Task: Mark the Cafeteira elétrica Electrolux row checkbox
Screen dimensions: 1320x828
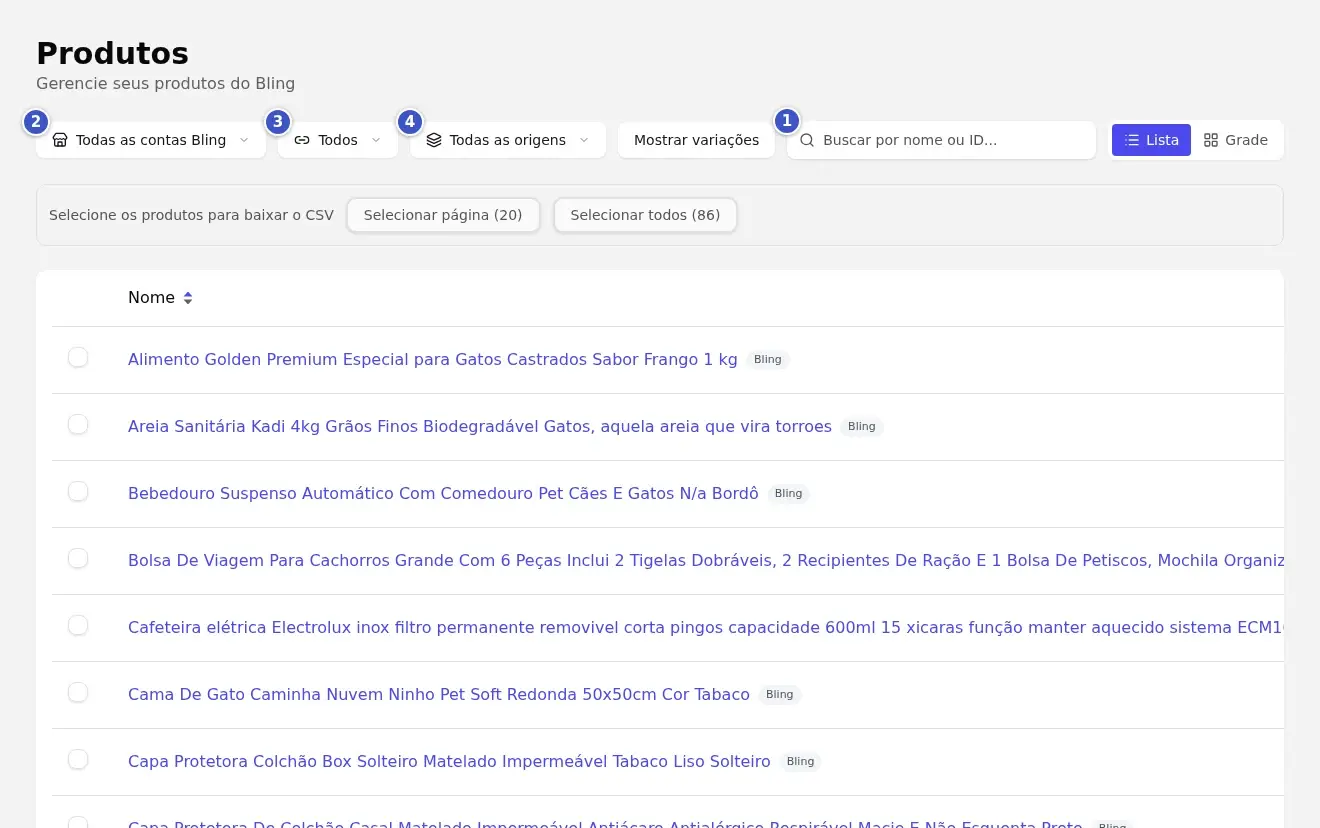Action: tap(78, 625)
